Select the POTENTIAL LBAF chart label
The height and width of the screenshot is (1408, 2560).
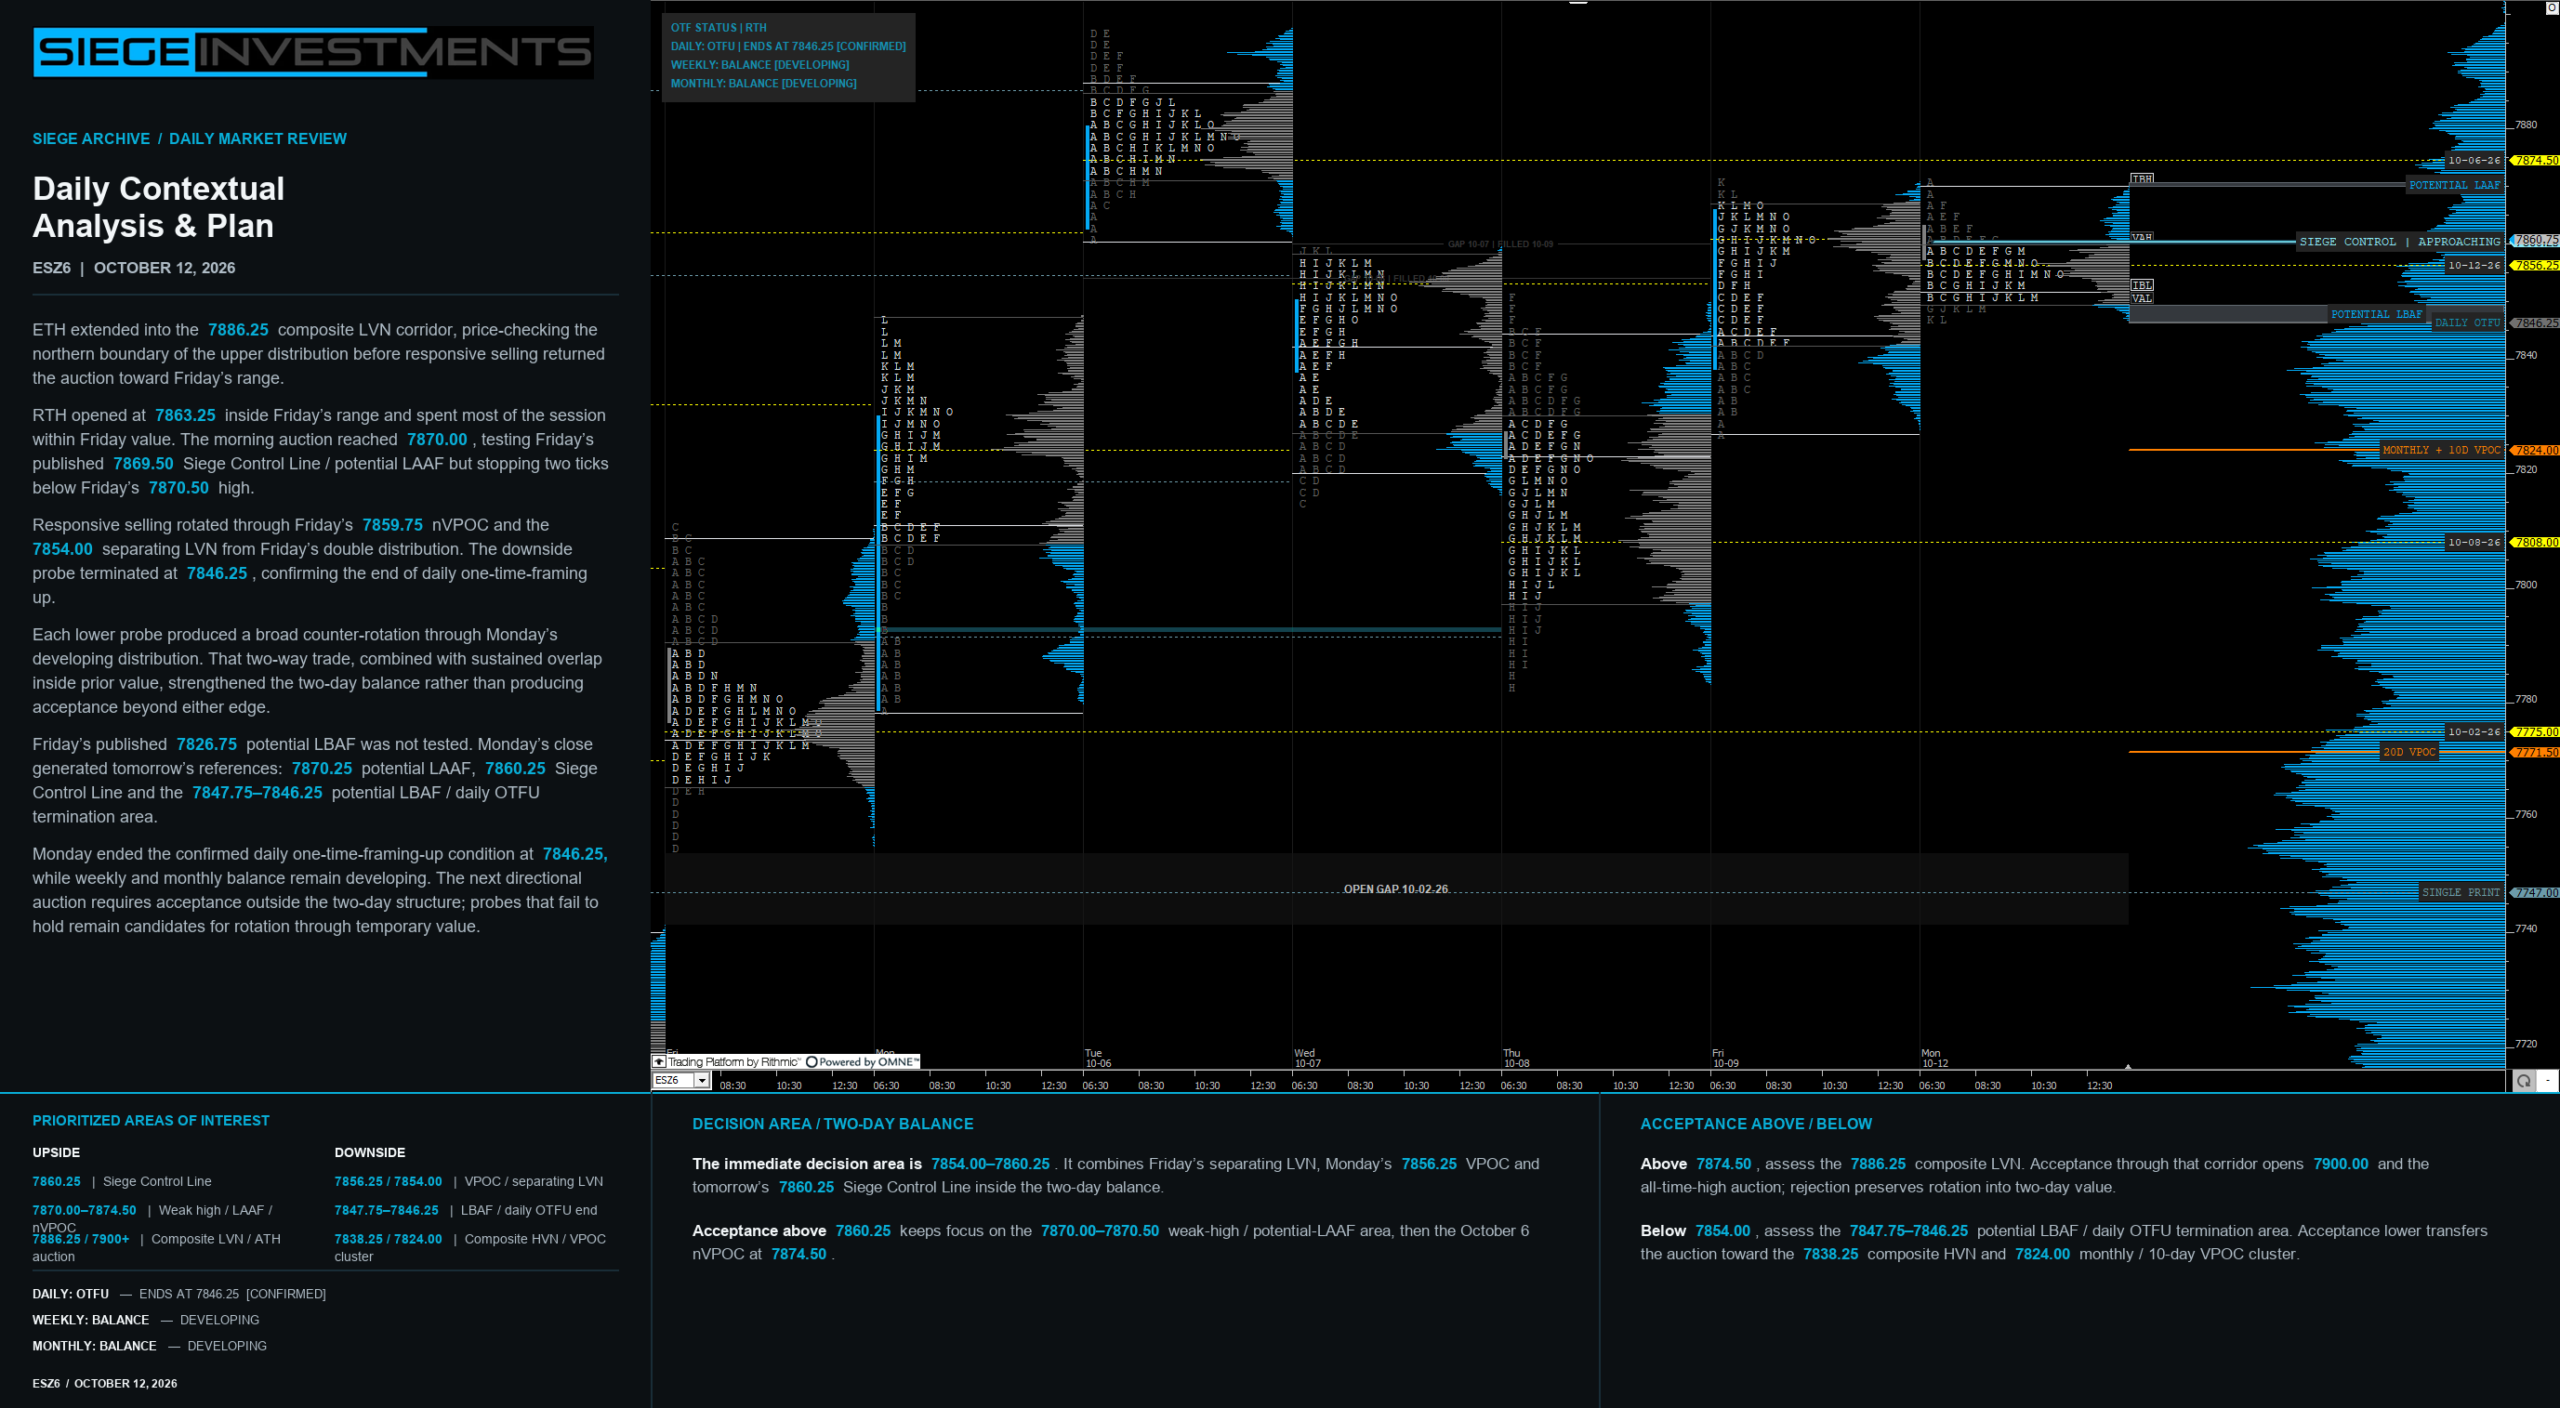coord(2376,314)
